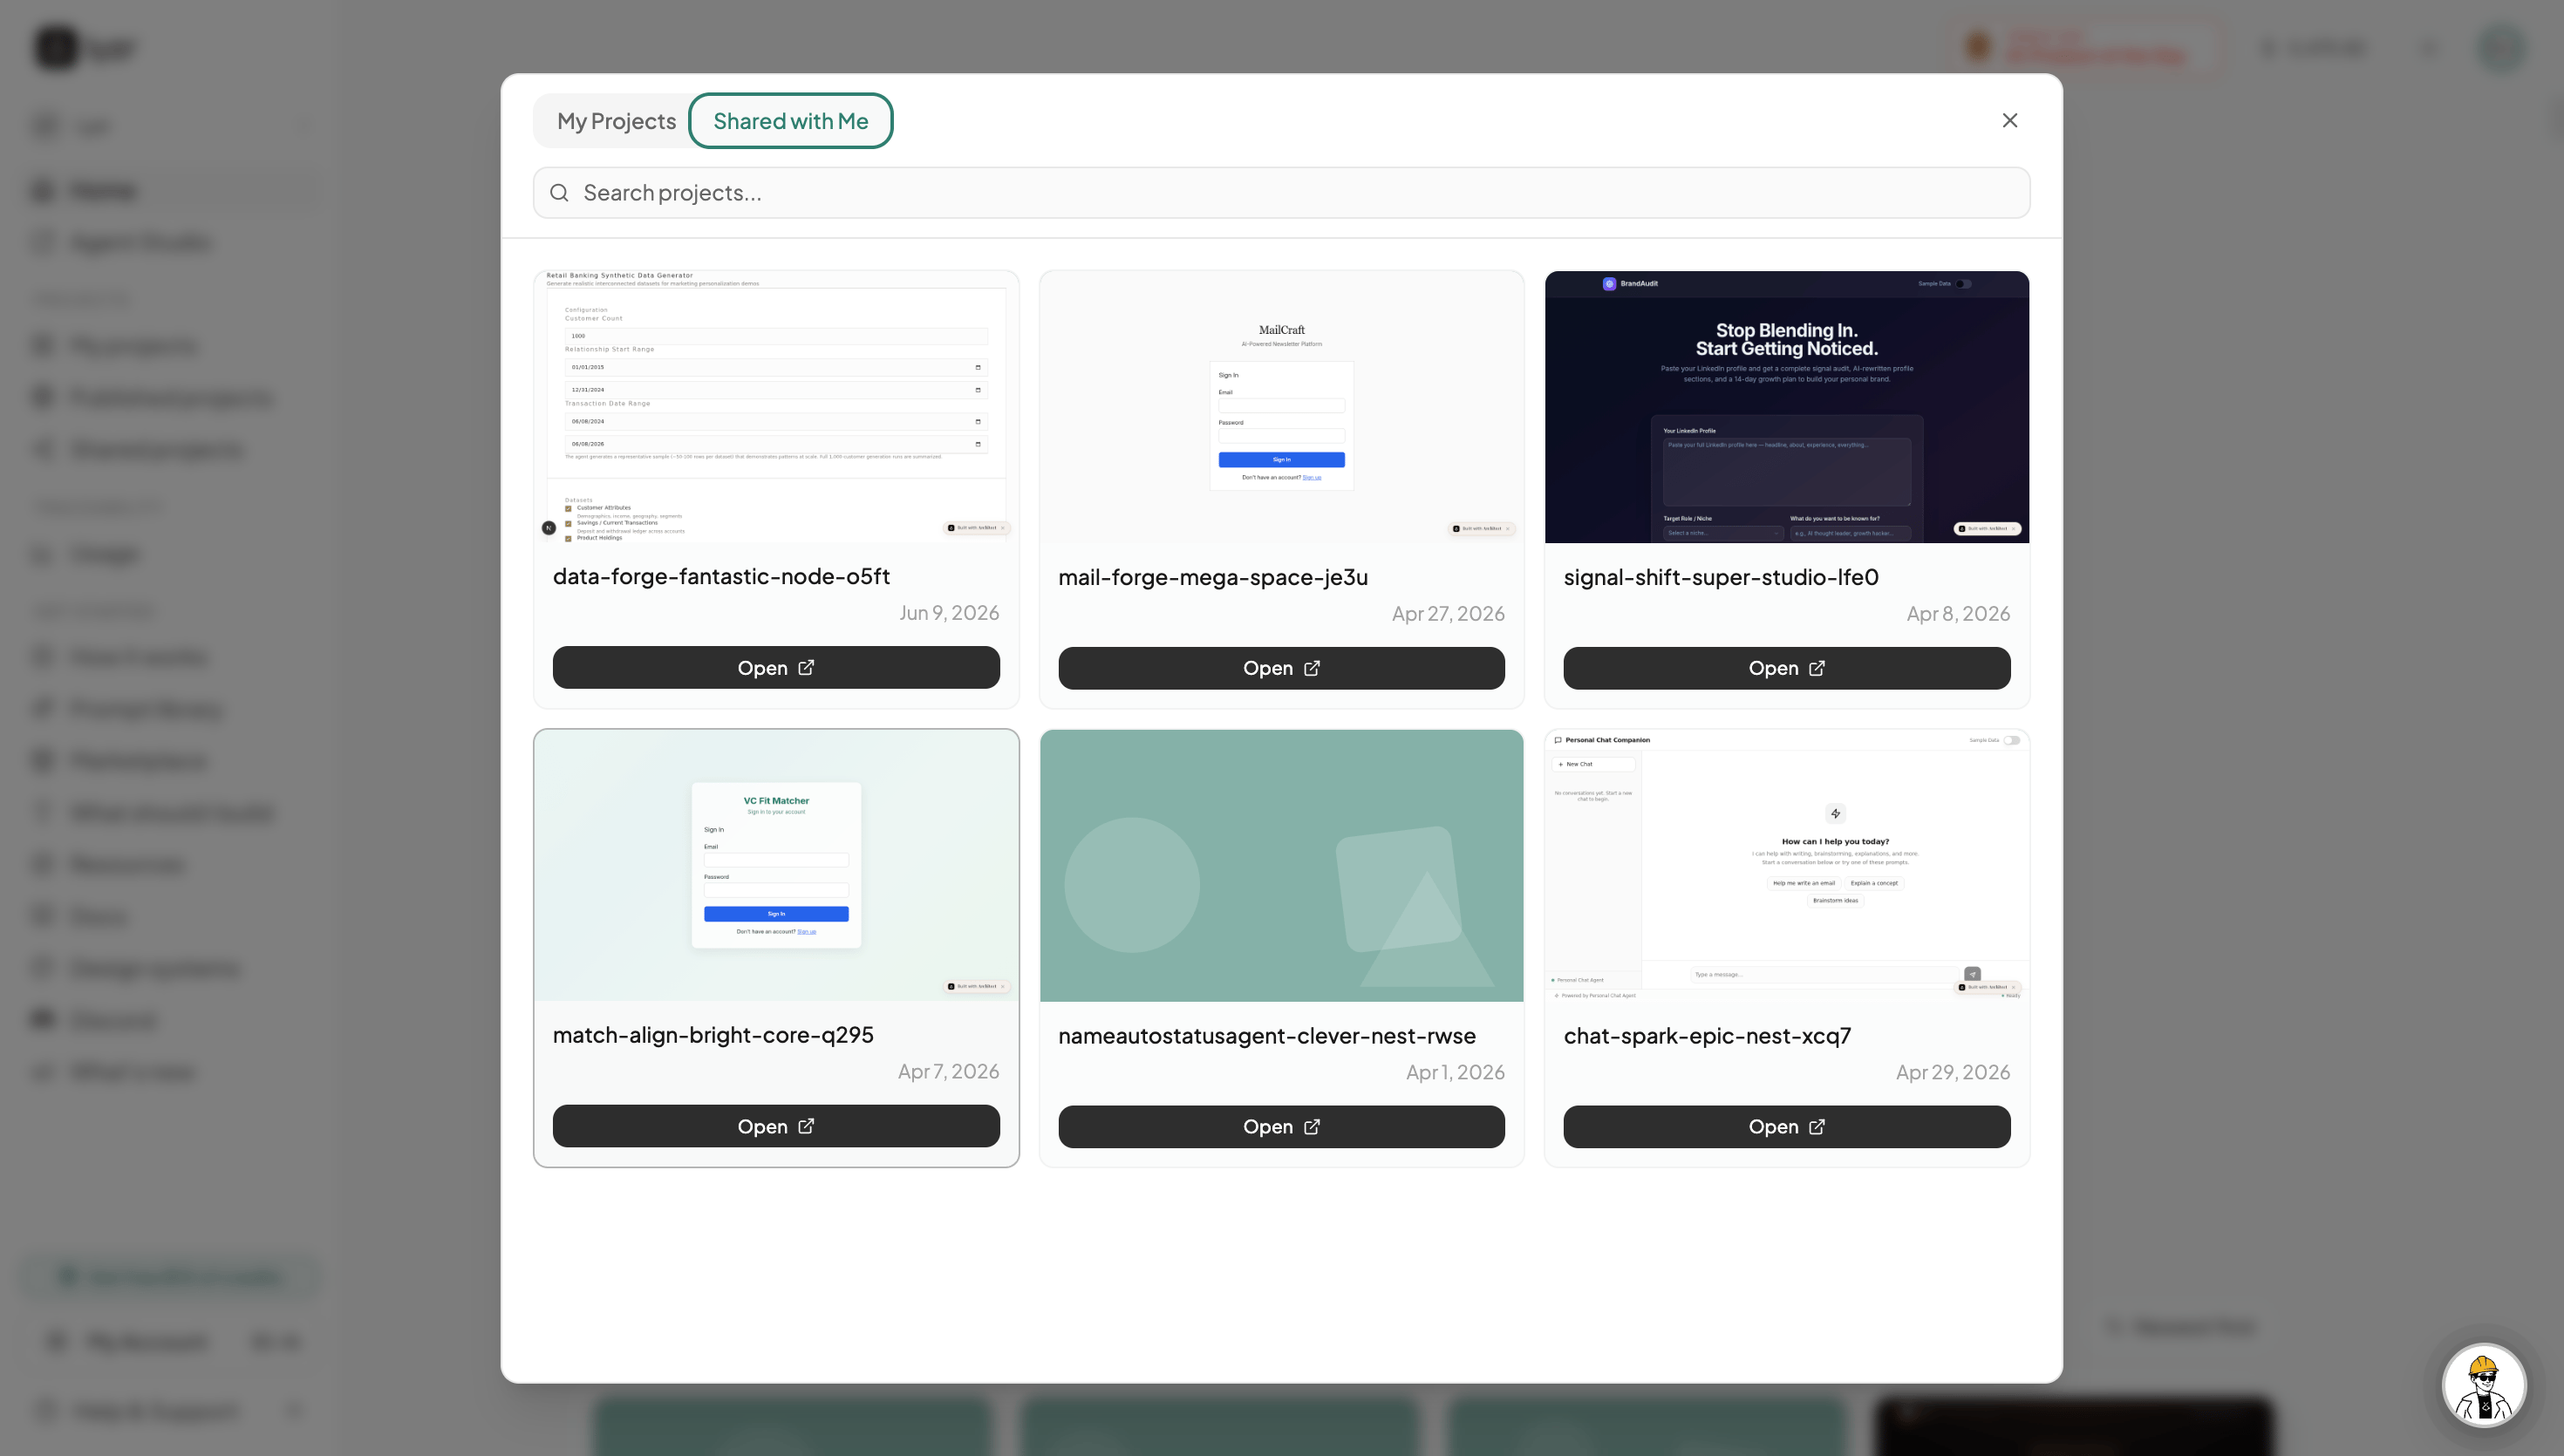Open the helper avatar chat bubble
Image resolution: width=2564 pixels, height=1456 pixels.
[2484, 1386]
